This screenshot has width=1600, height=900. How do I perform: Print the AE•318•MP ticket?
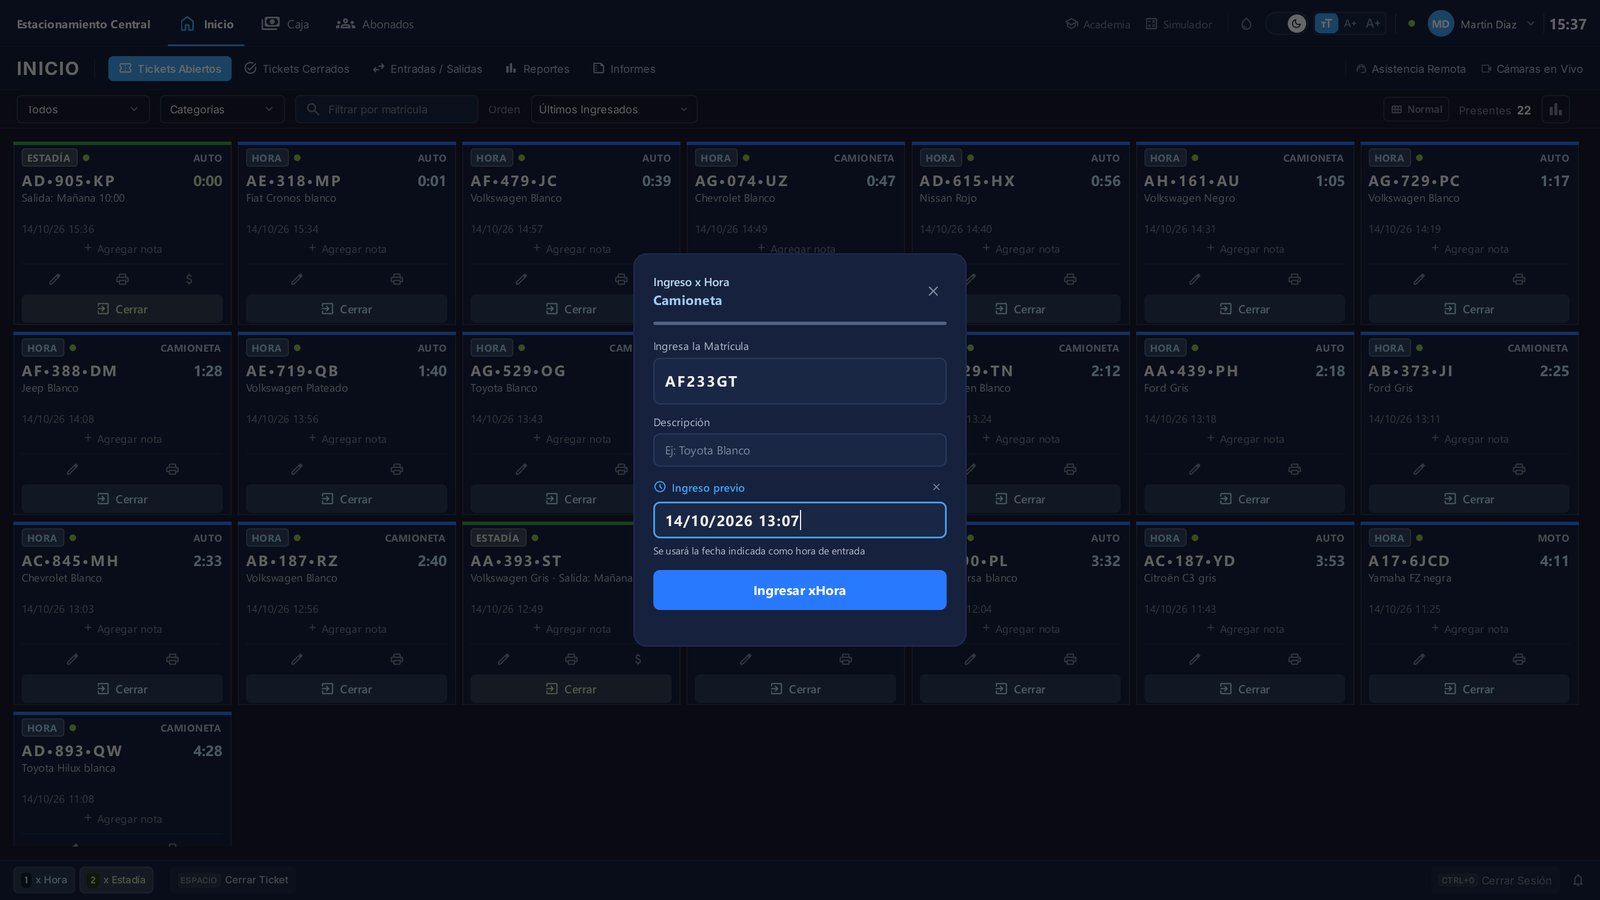coord(397,279)
